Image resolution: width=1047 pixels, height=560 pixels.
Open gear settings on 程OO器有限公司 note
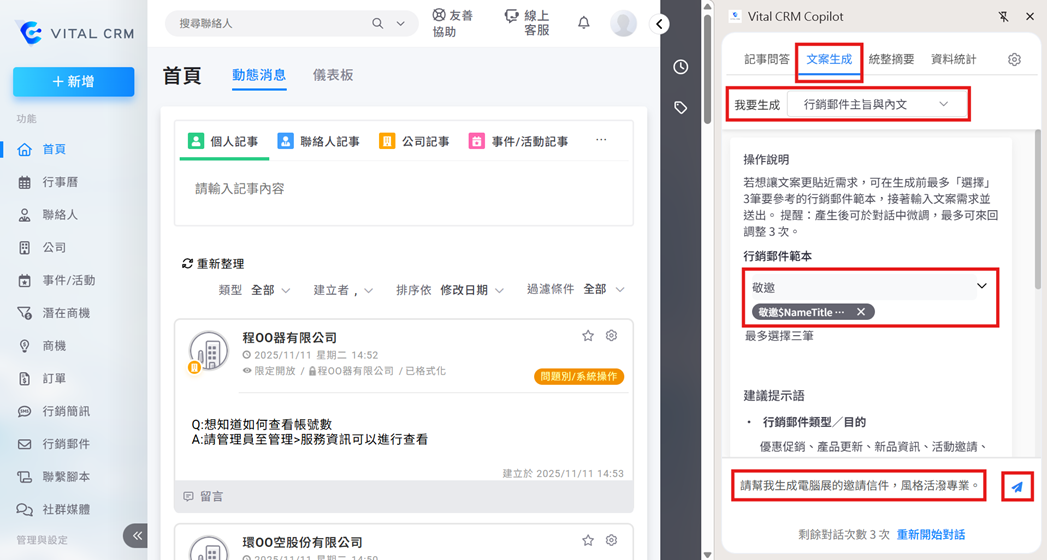(x=612, y=336)
